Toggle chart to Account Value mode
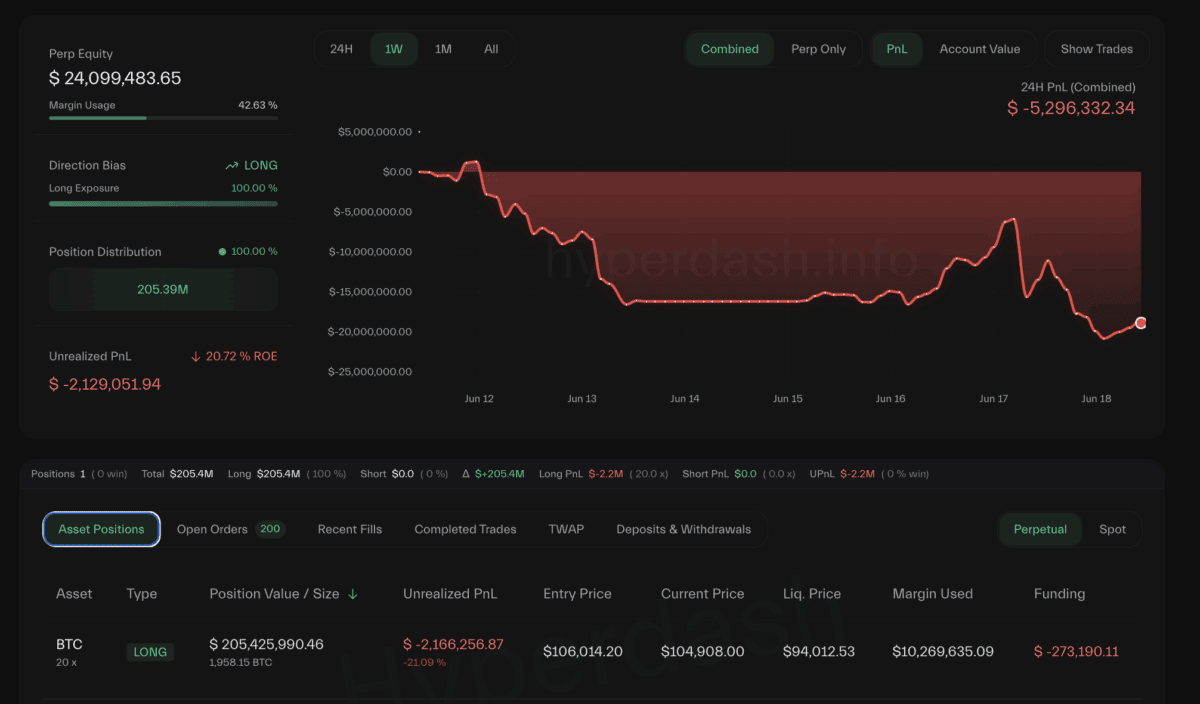The width and height of the screenshot is (1200, 704). [x=979, y=49]
